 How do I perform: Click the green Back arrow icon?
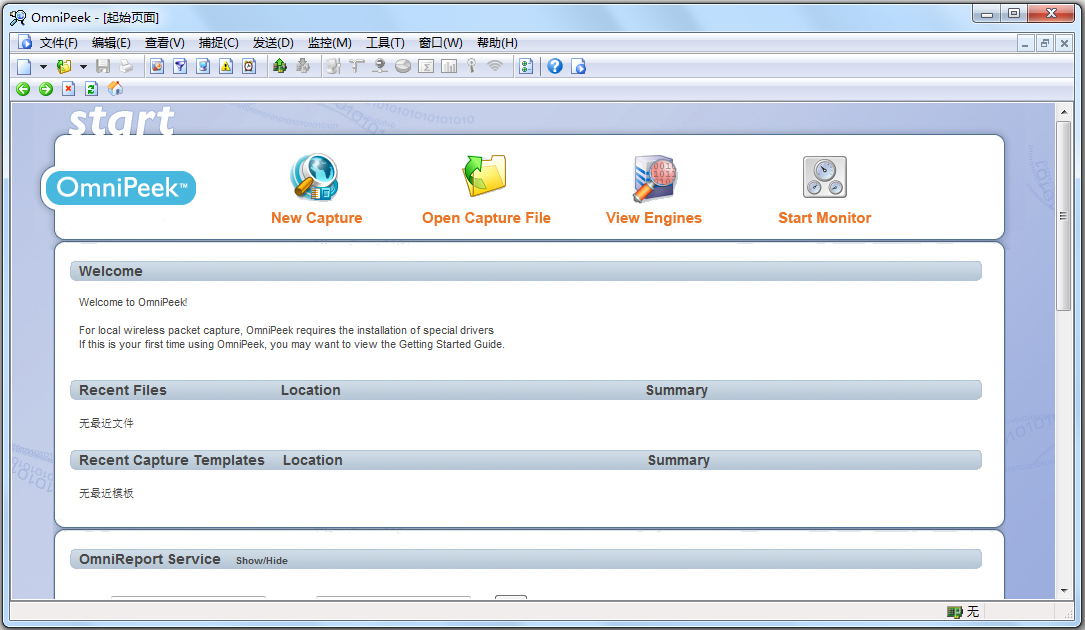23,89
